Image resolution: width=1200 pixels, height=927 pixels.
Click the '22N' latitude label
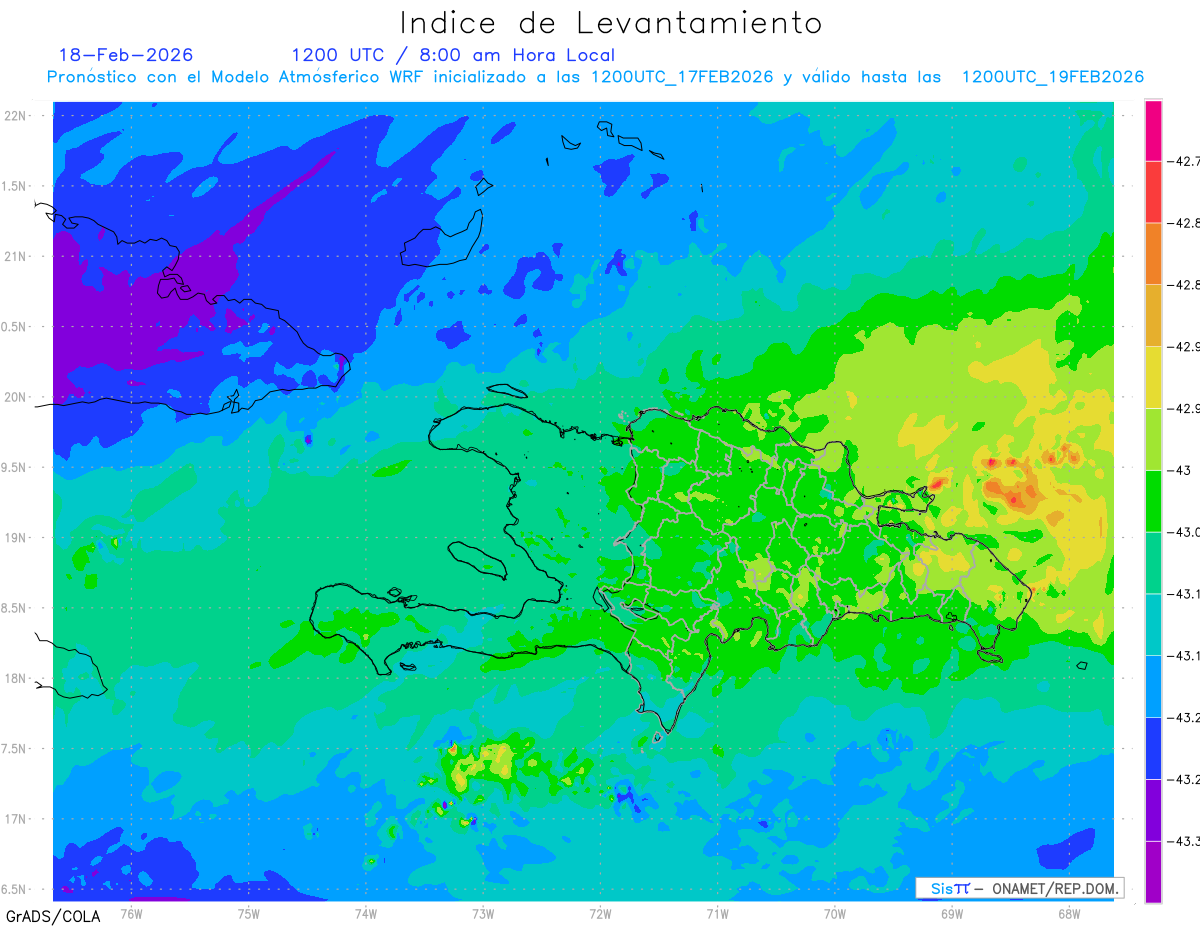coord(17,115)
